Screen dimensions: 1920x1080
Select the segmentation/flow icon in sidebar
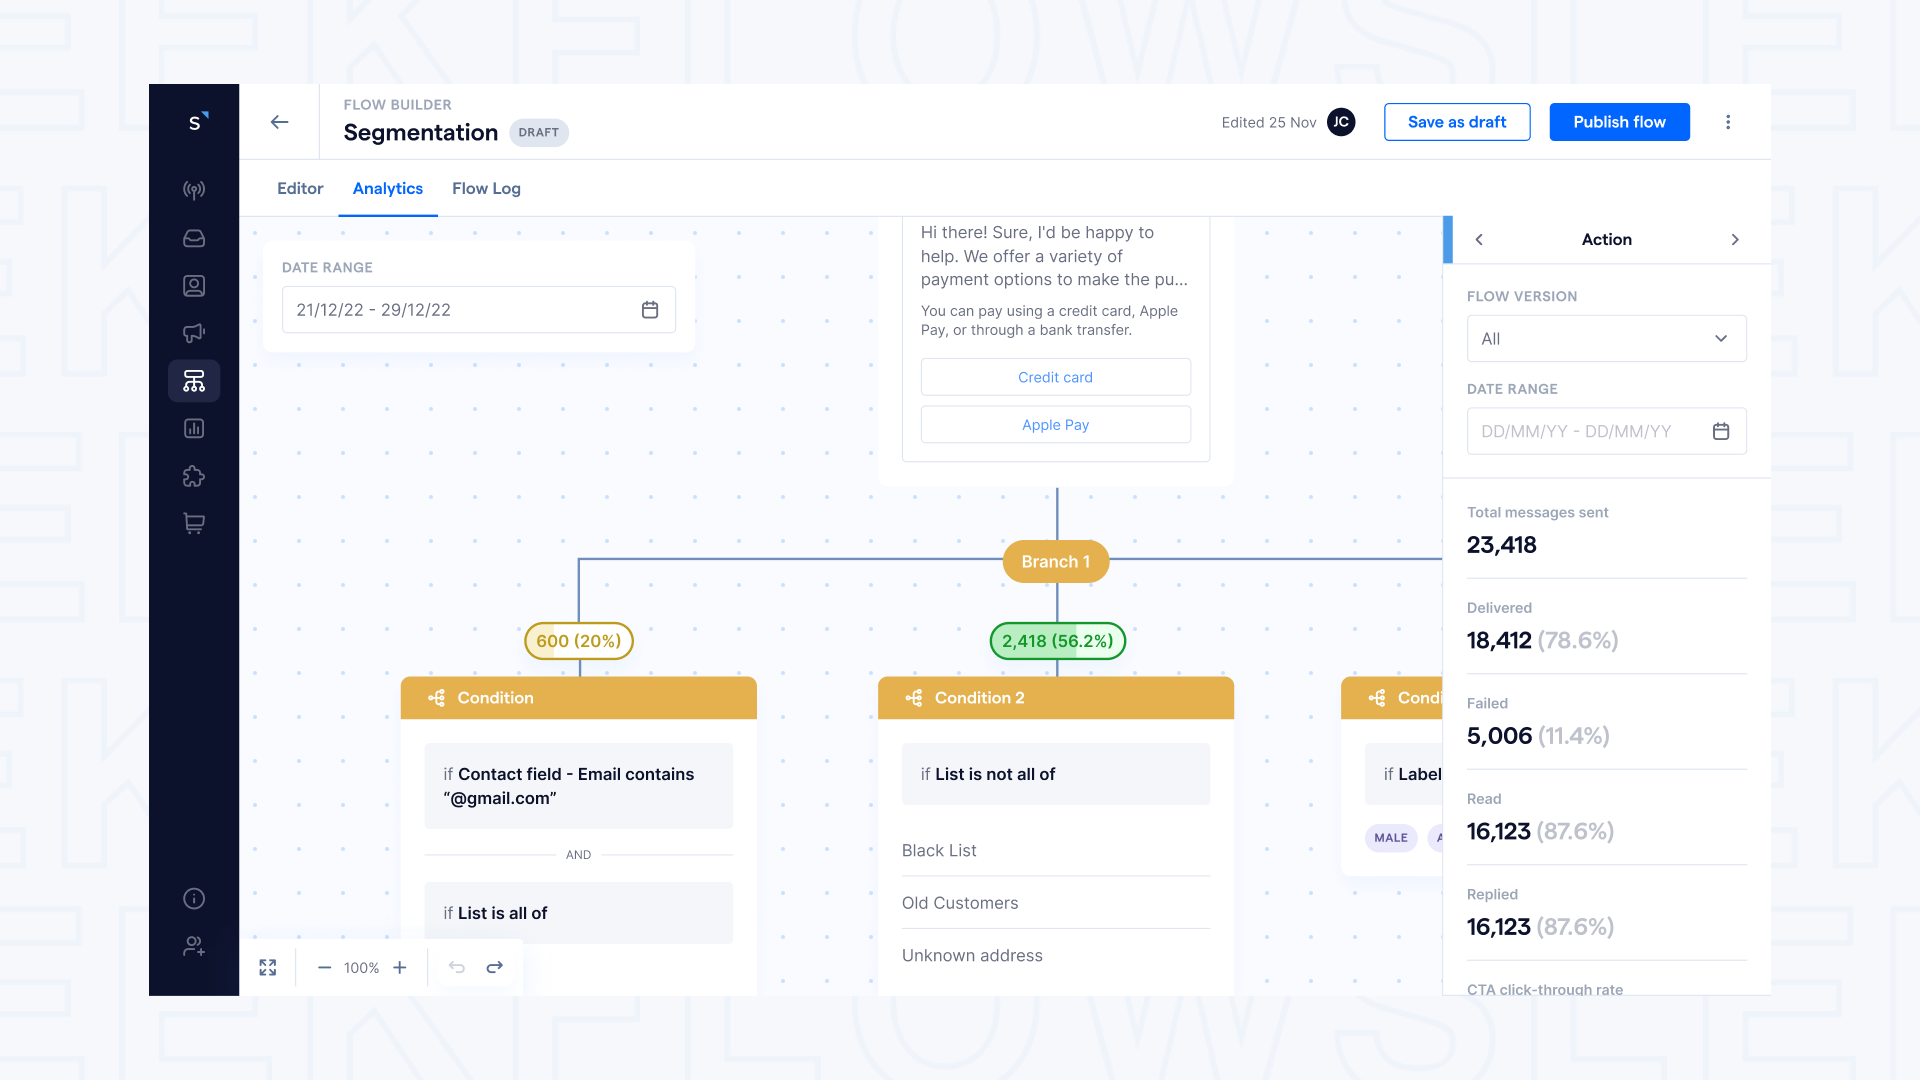194,381
